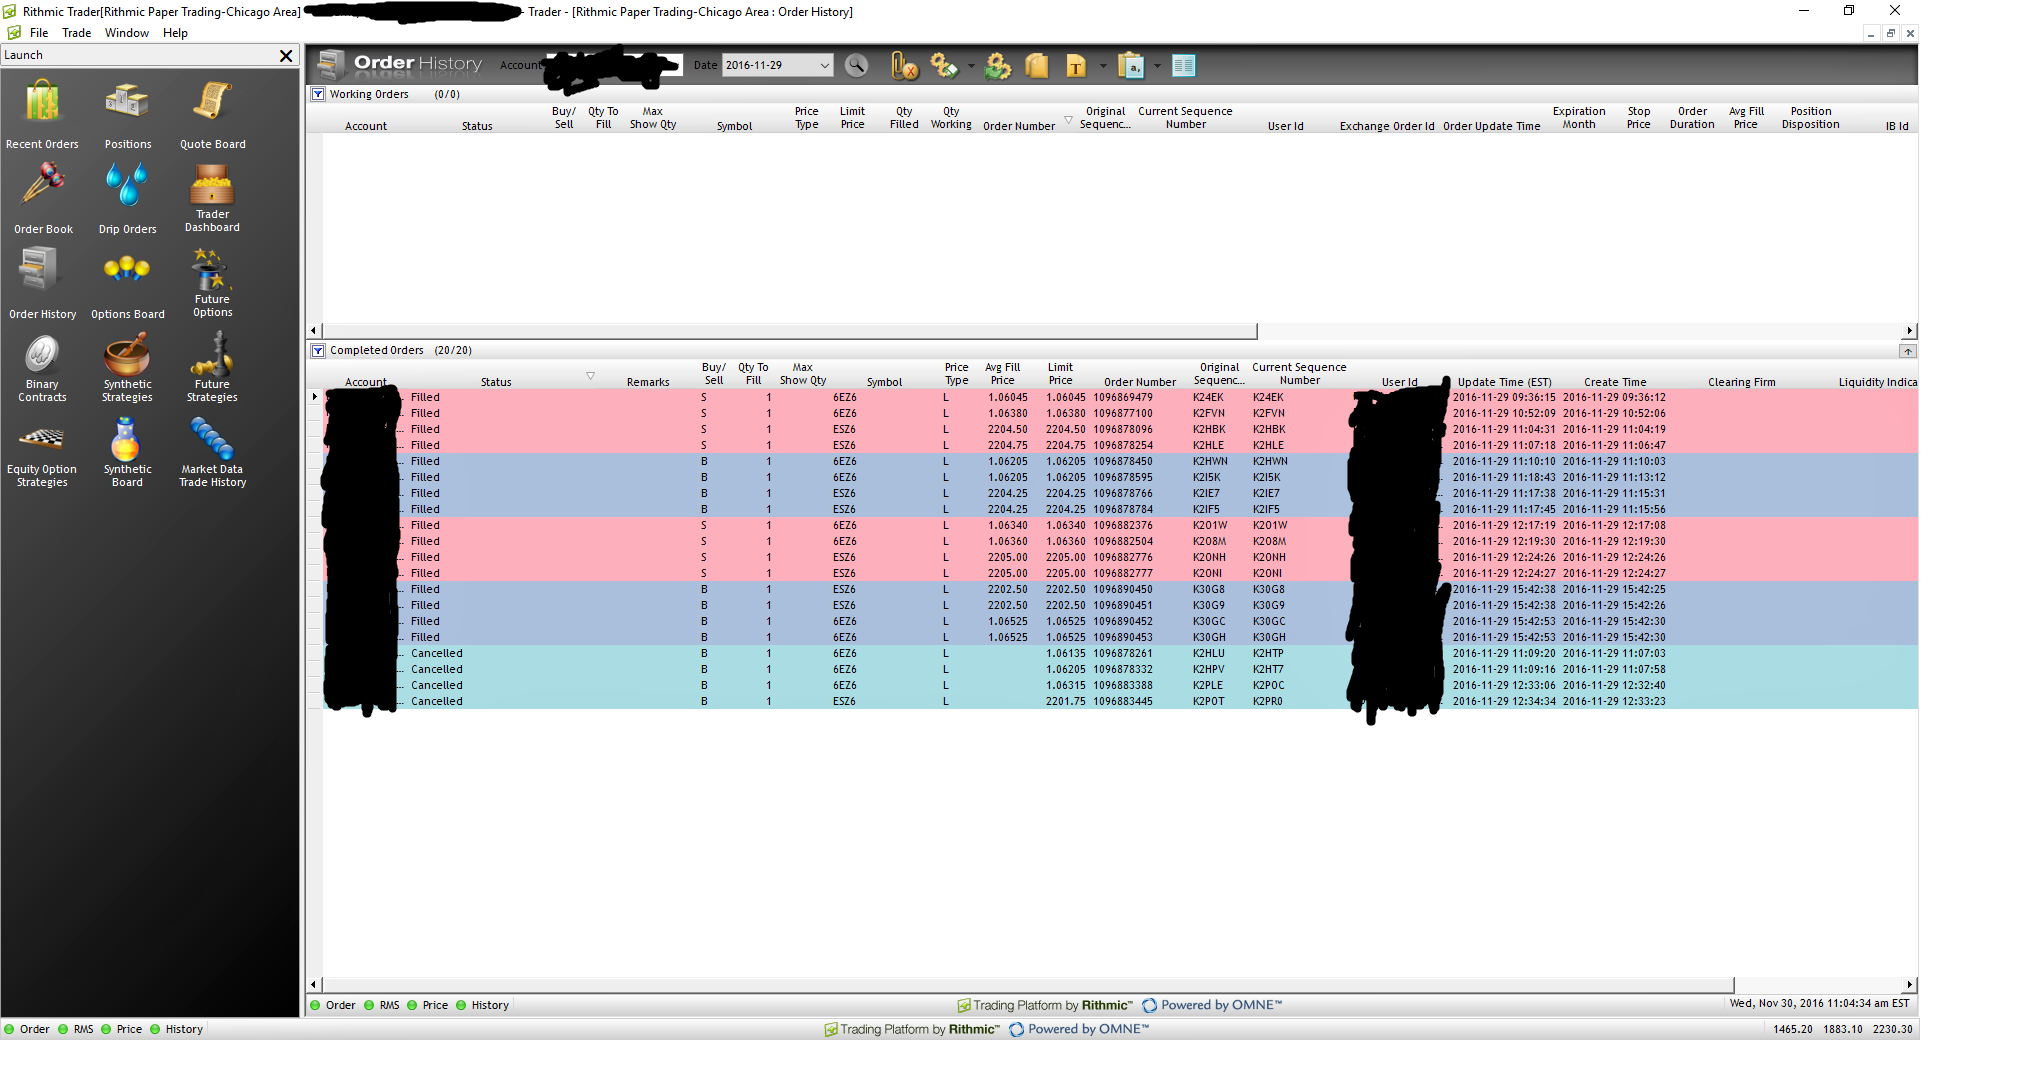Click the clipboard toolbar icon

(1131, 66)
